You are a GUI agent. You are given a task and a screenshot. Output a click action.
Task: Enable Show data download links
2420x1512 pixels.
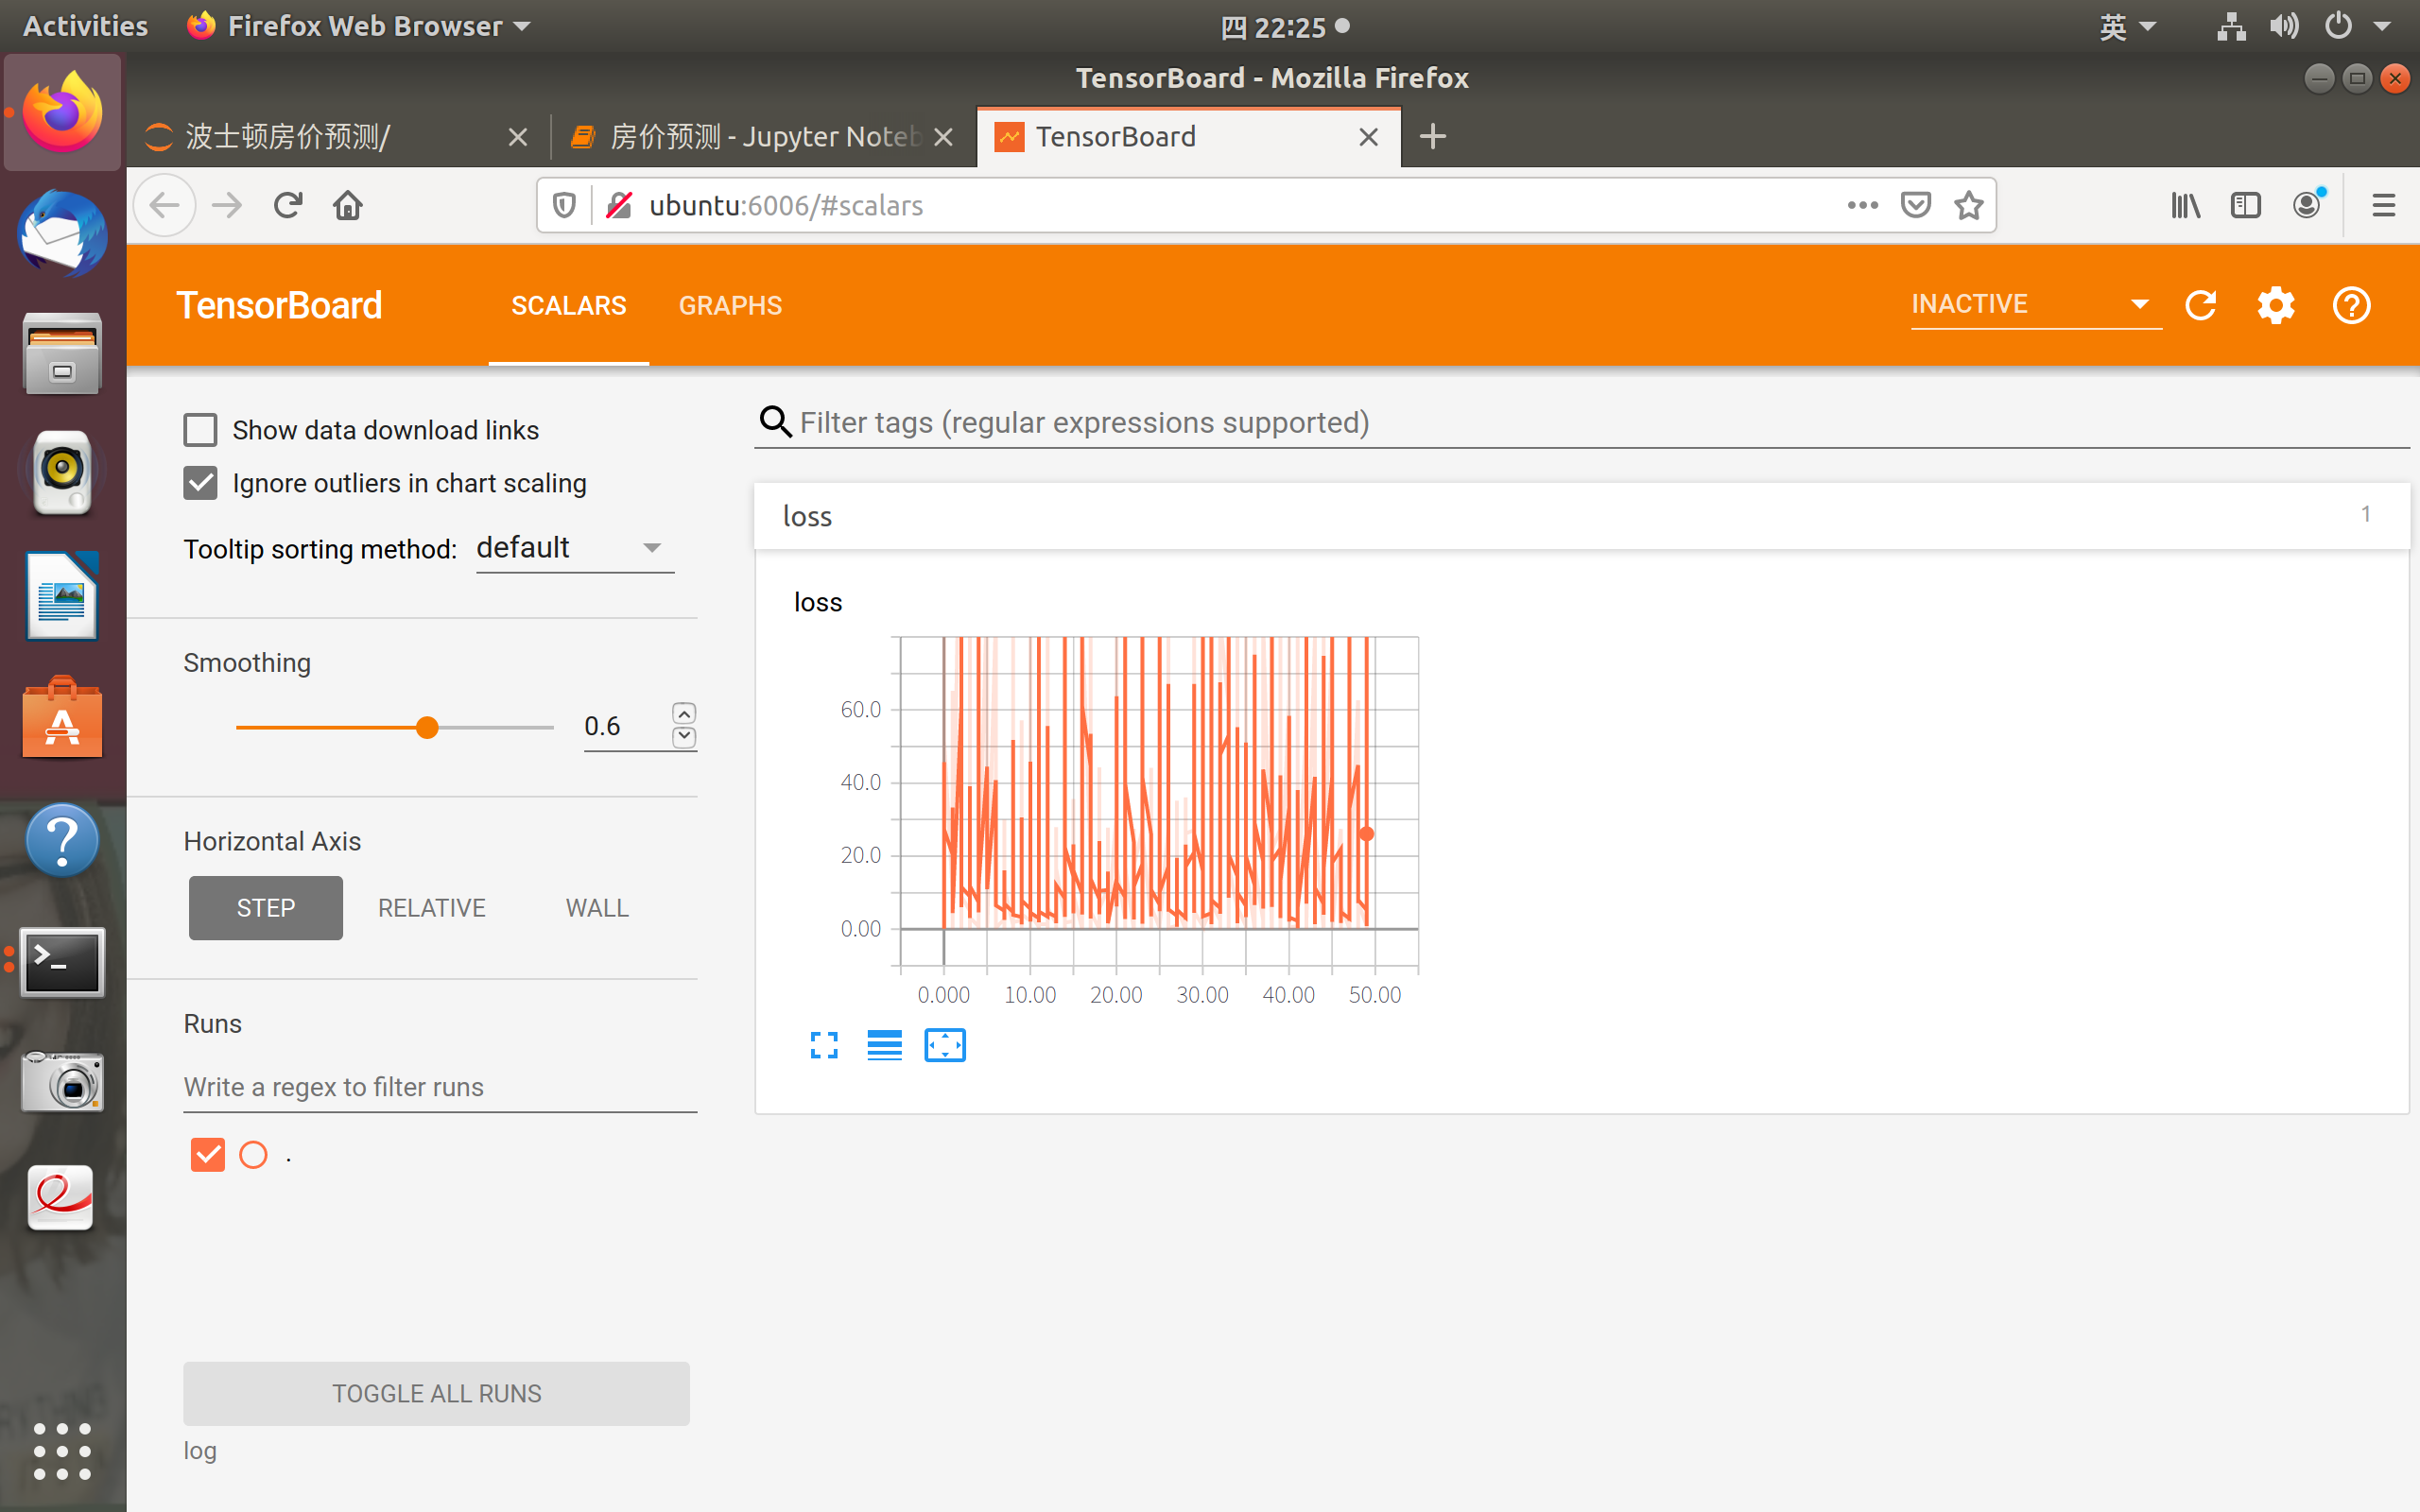click(x=200, y=430)
